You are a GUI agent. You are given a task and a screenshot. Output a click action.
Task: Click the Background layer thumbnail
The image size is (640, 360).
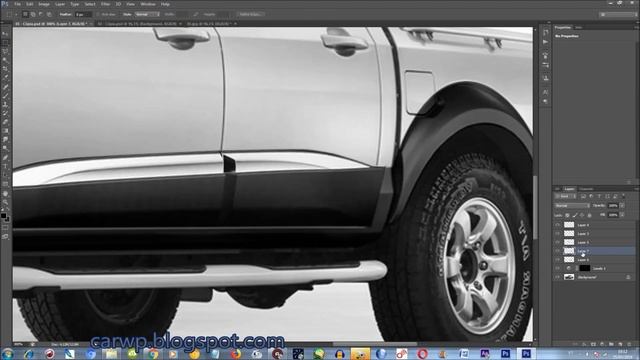click(569, 277)
